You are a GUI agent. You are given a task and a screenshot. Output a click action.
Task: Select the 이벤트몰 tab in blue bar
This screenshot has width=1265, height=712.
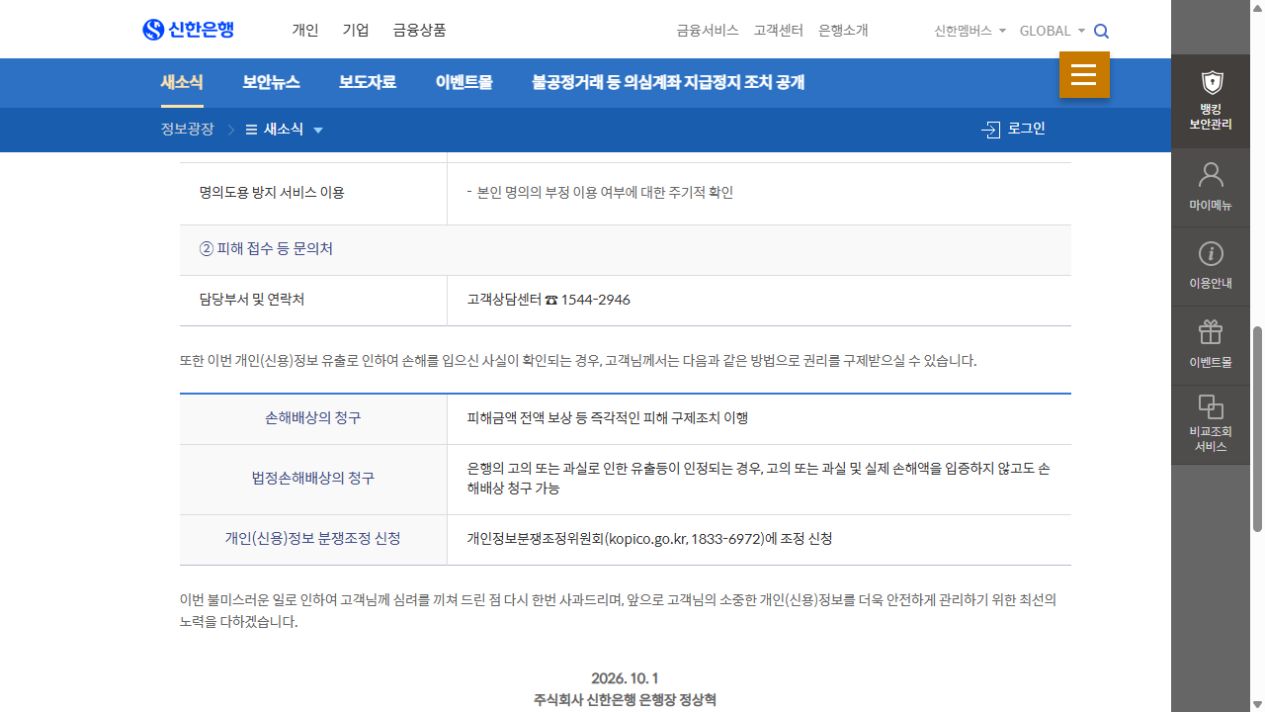(x=464, y=82)
